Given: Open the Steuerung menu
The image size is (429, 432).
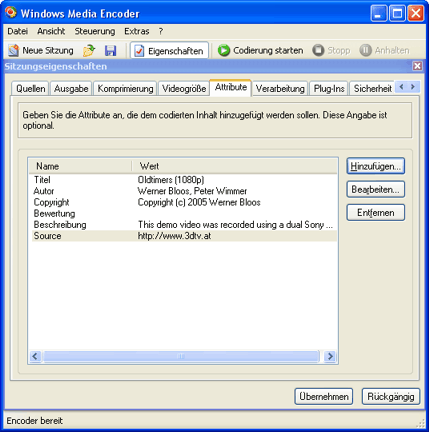Looking at the screenshot, I should click(x=95, y=31).
